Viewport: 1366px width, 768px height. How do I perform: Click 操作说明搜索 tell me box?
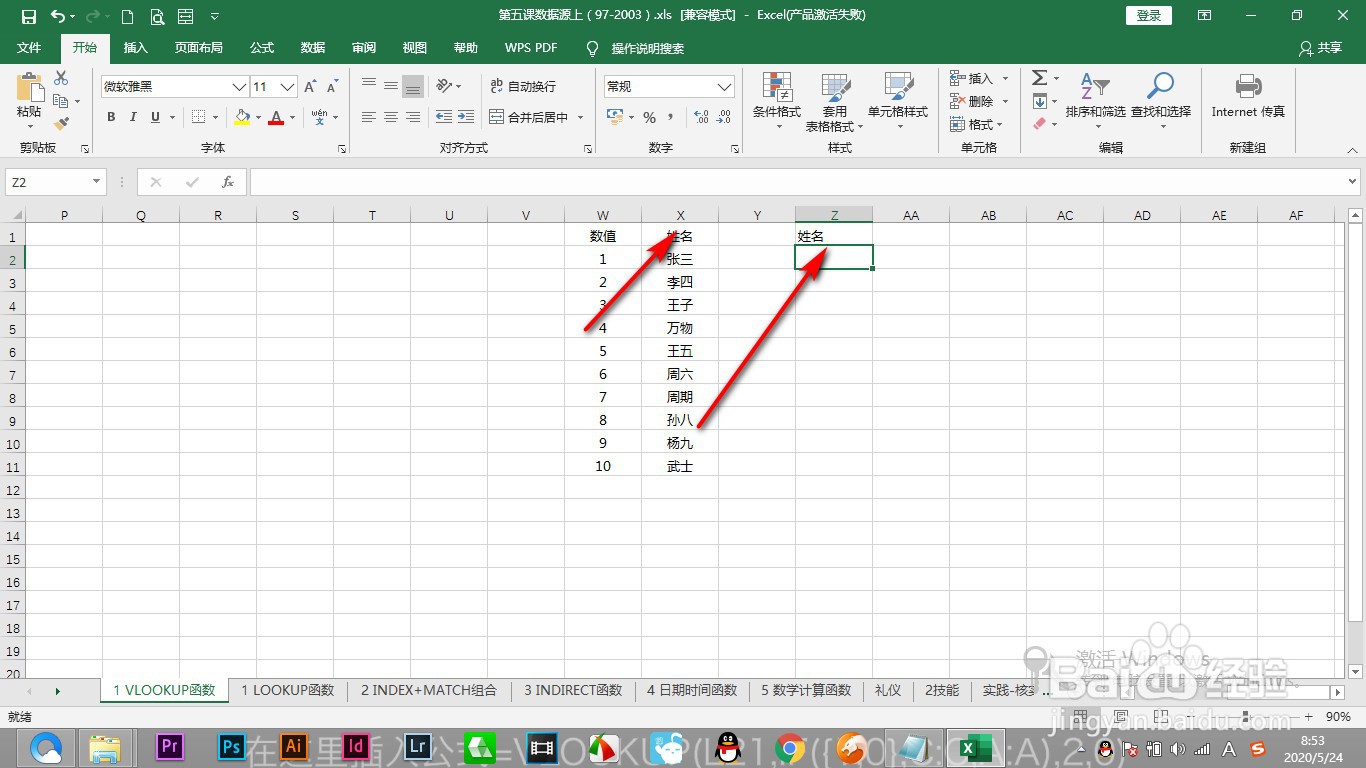648,48
